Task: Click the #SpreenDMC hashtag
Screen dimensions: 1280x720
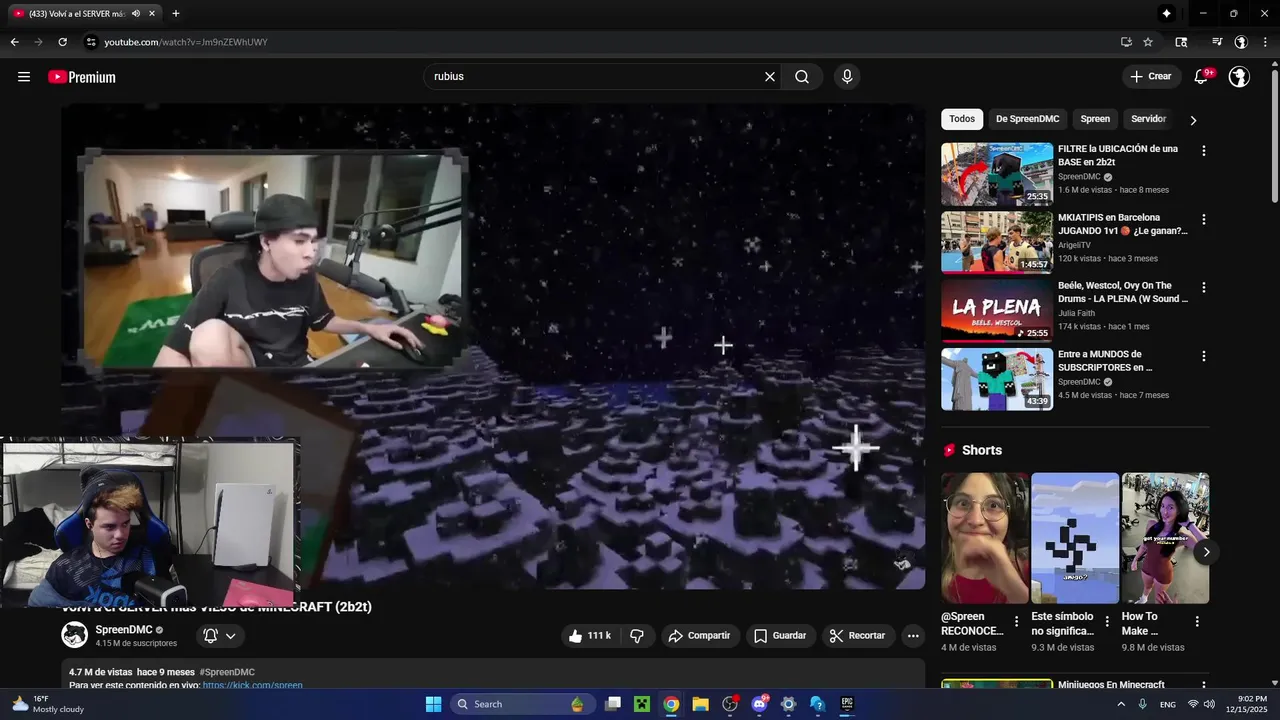Action: (x=227, y=672)
